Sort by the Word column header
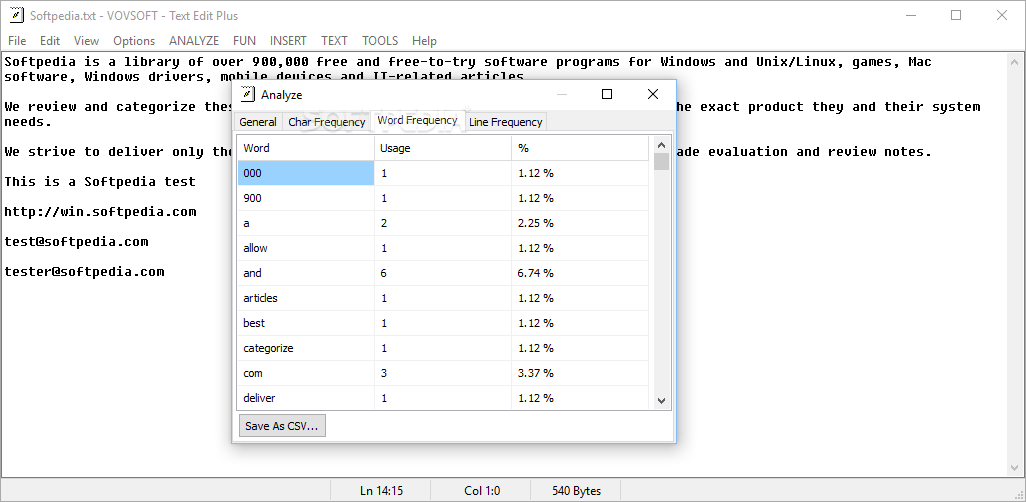 (306, 148)
